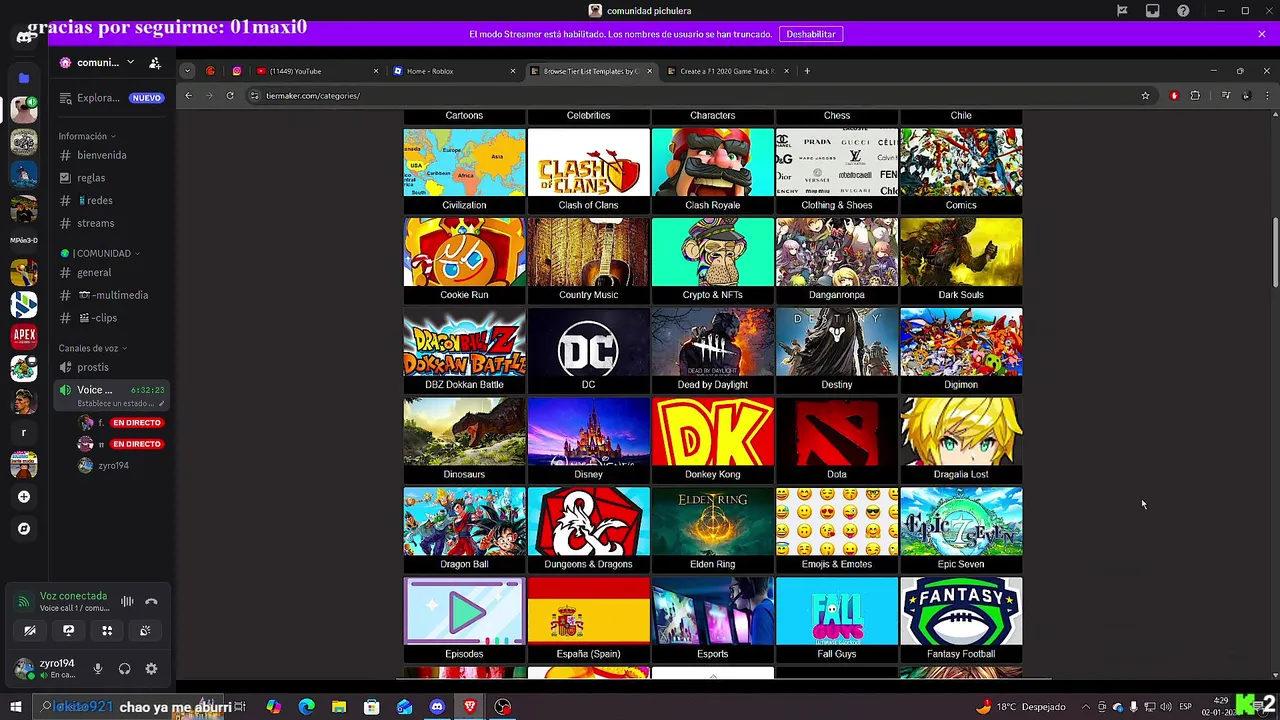Deafen audio with headphones icon

(x=125, y=669)
